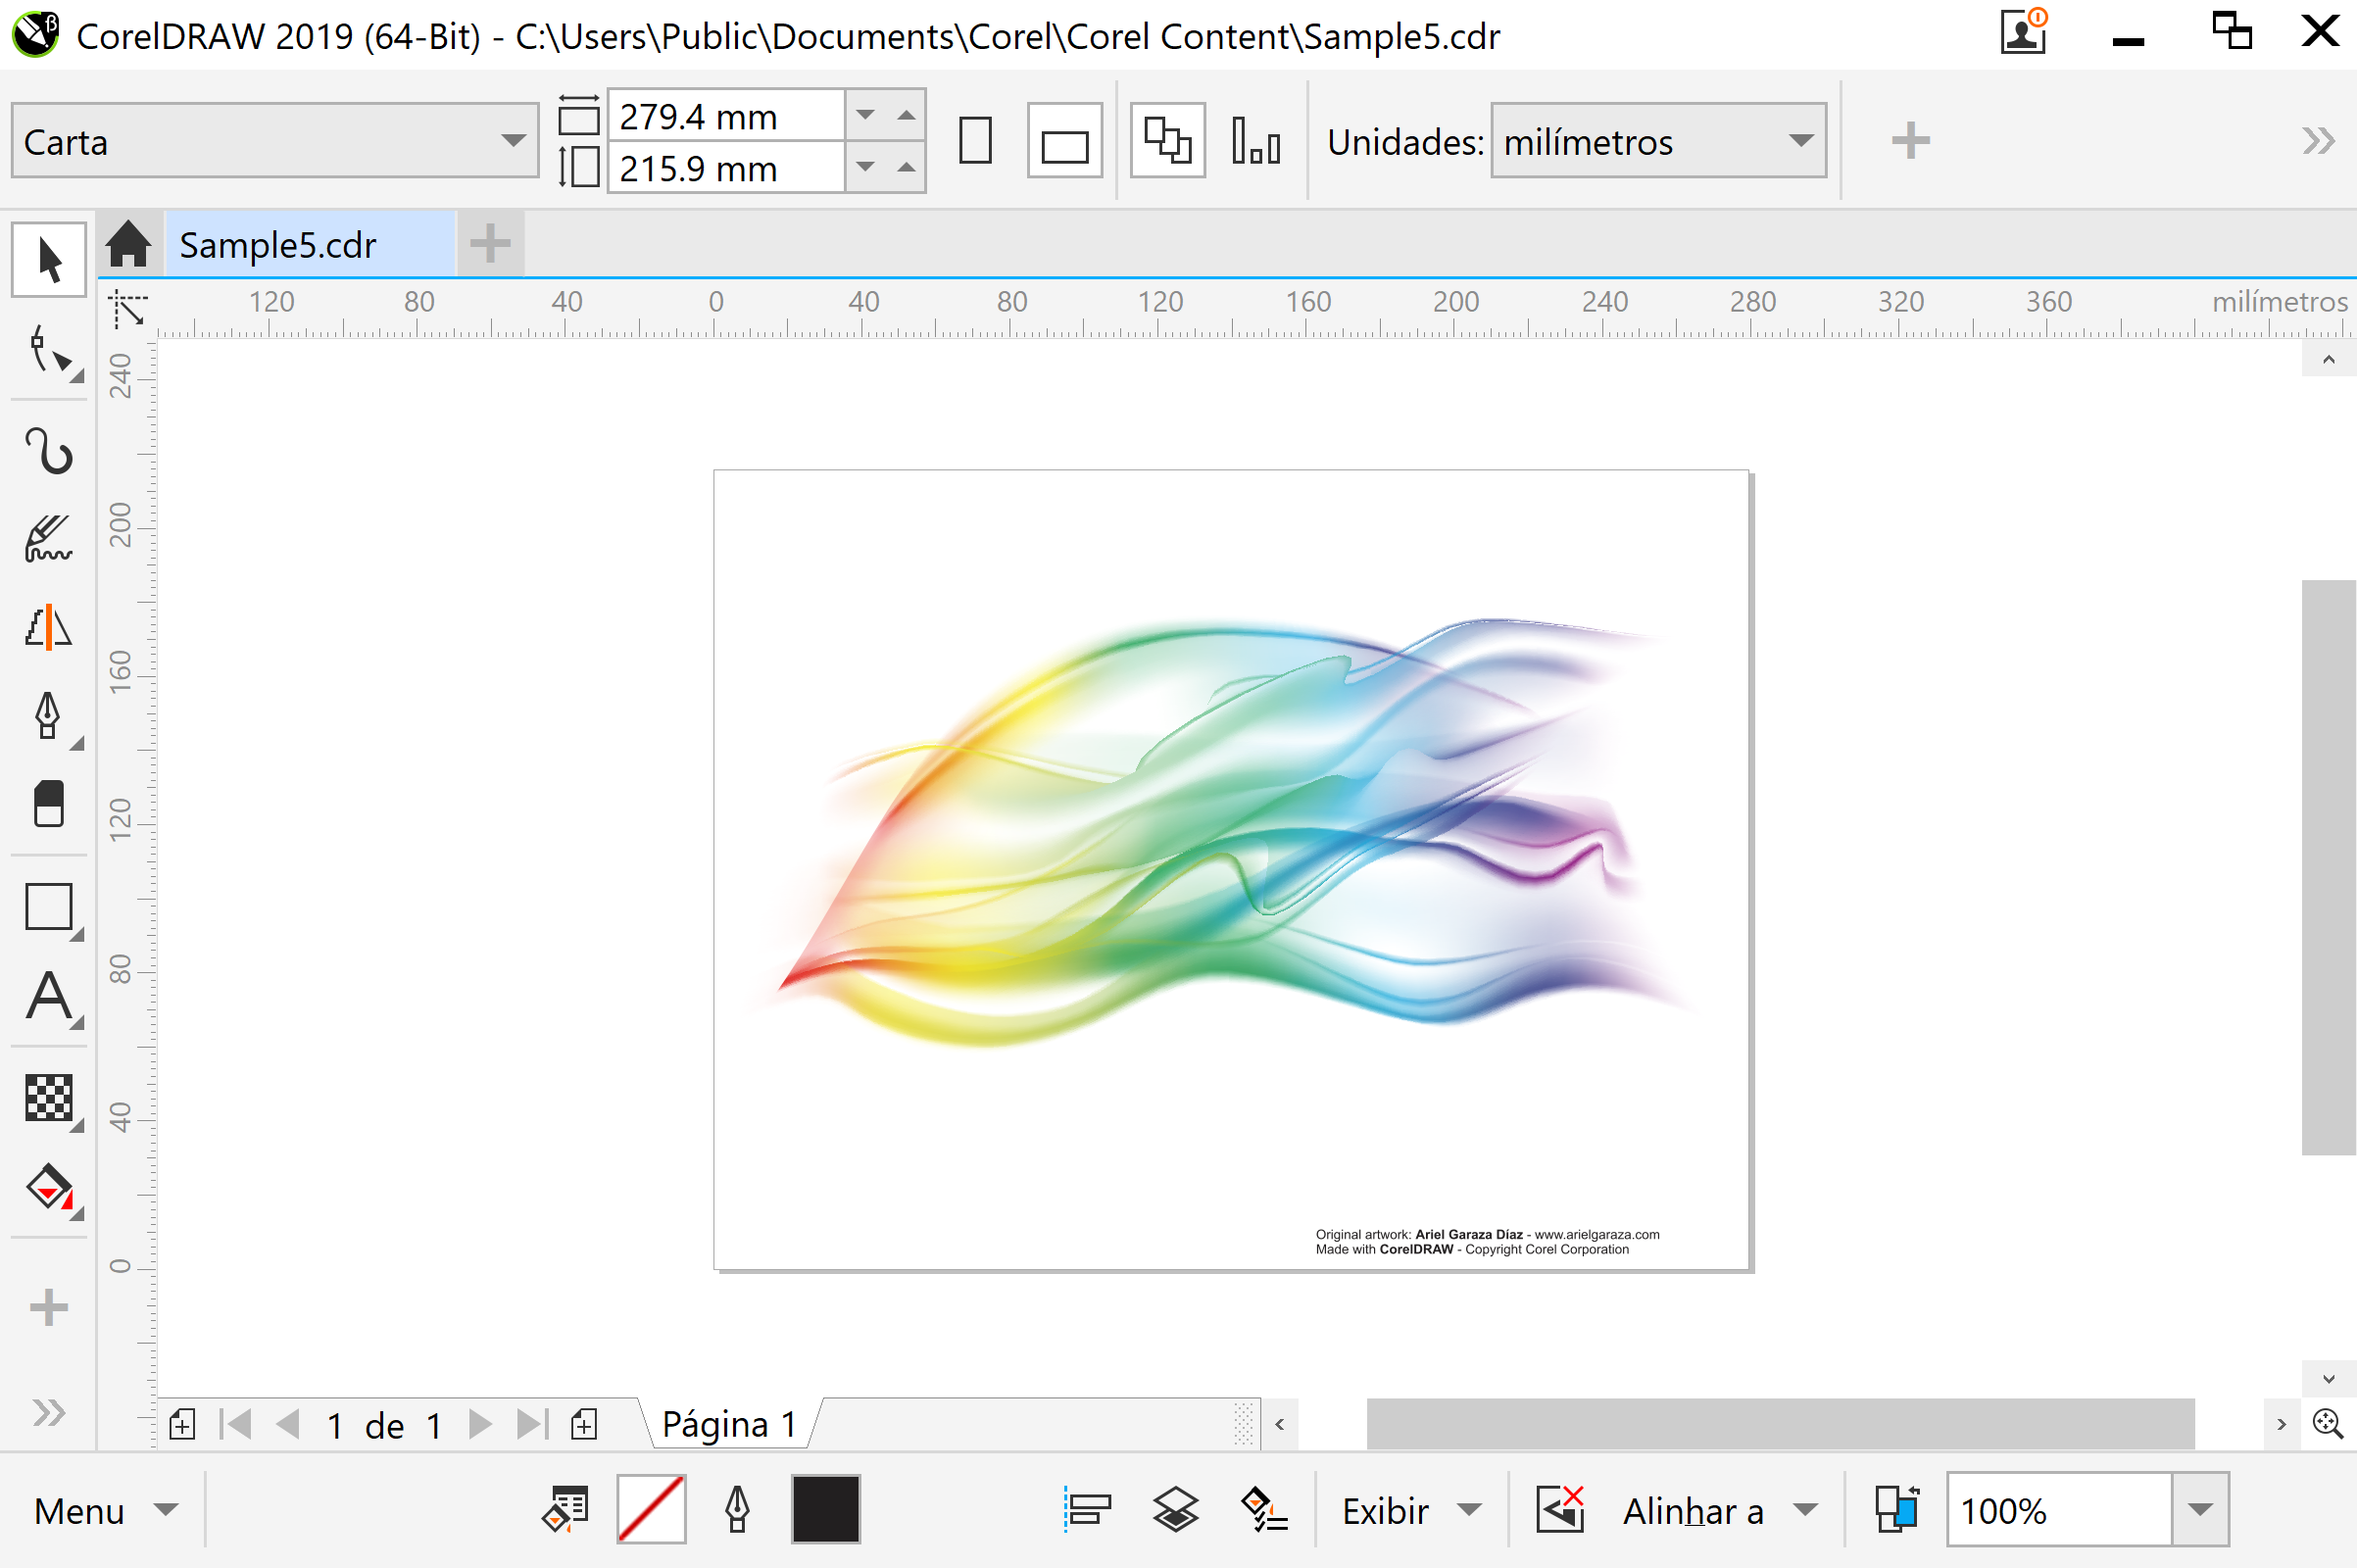2357x1568 pixels.
Task: Open the Carta page size dropdown
Action: coord(513,141)
